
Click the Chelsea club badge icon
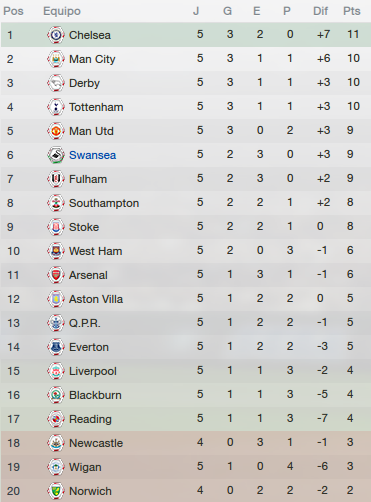(x=56, y=35)
